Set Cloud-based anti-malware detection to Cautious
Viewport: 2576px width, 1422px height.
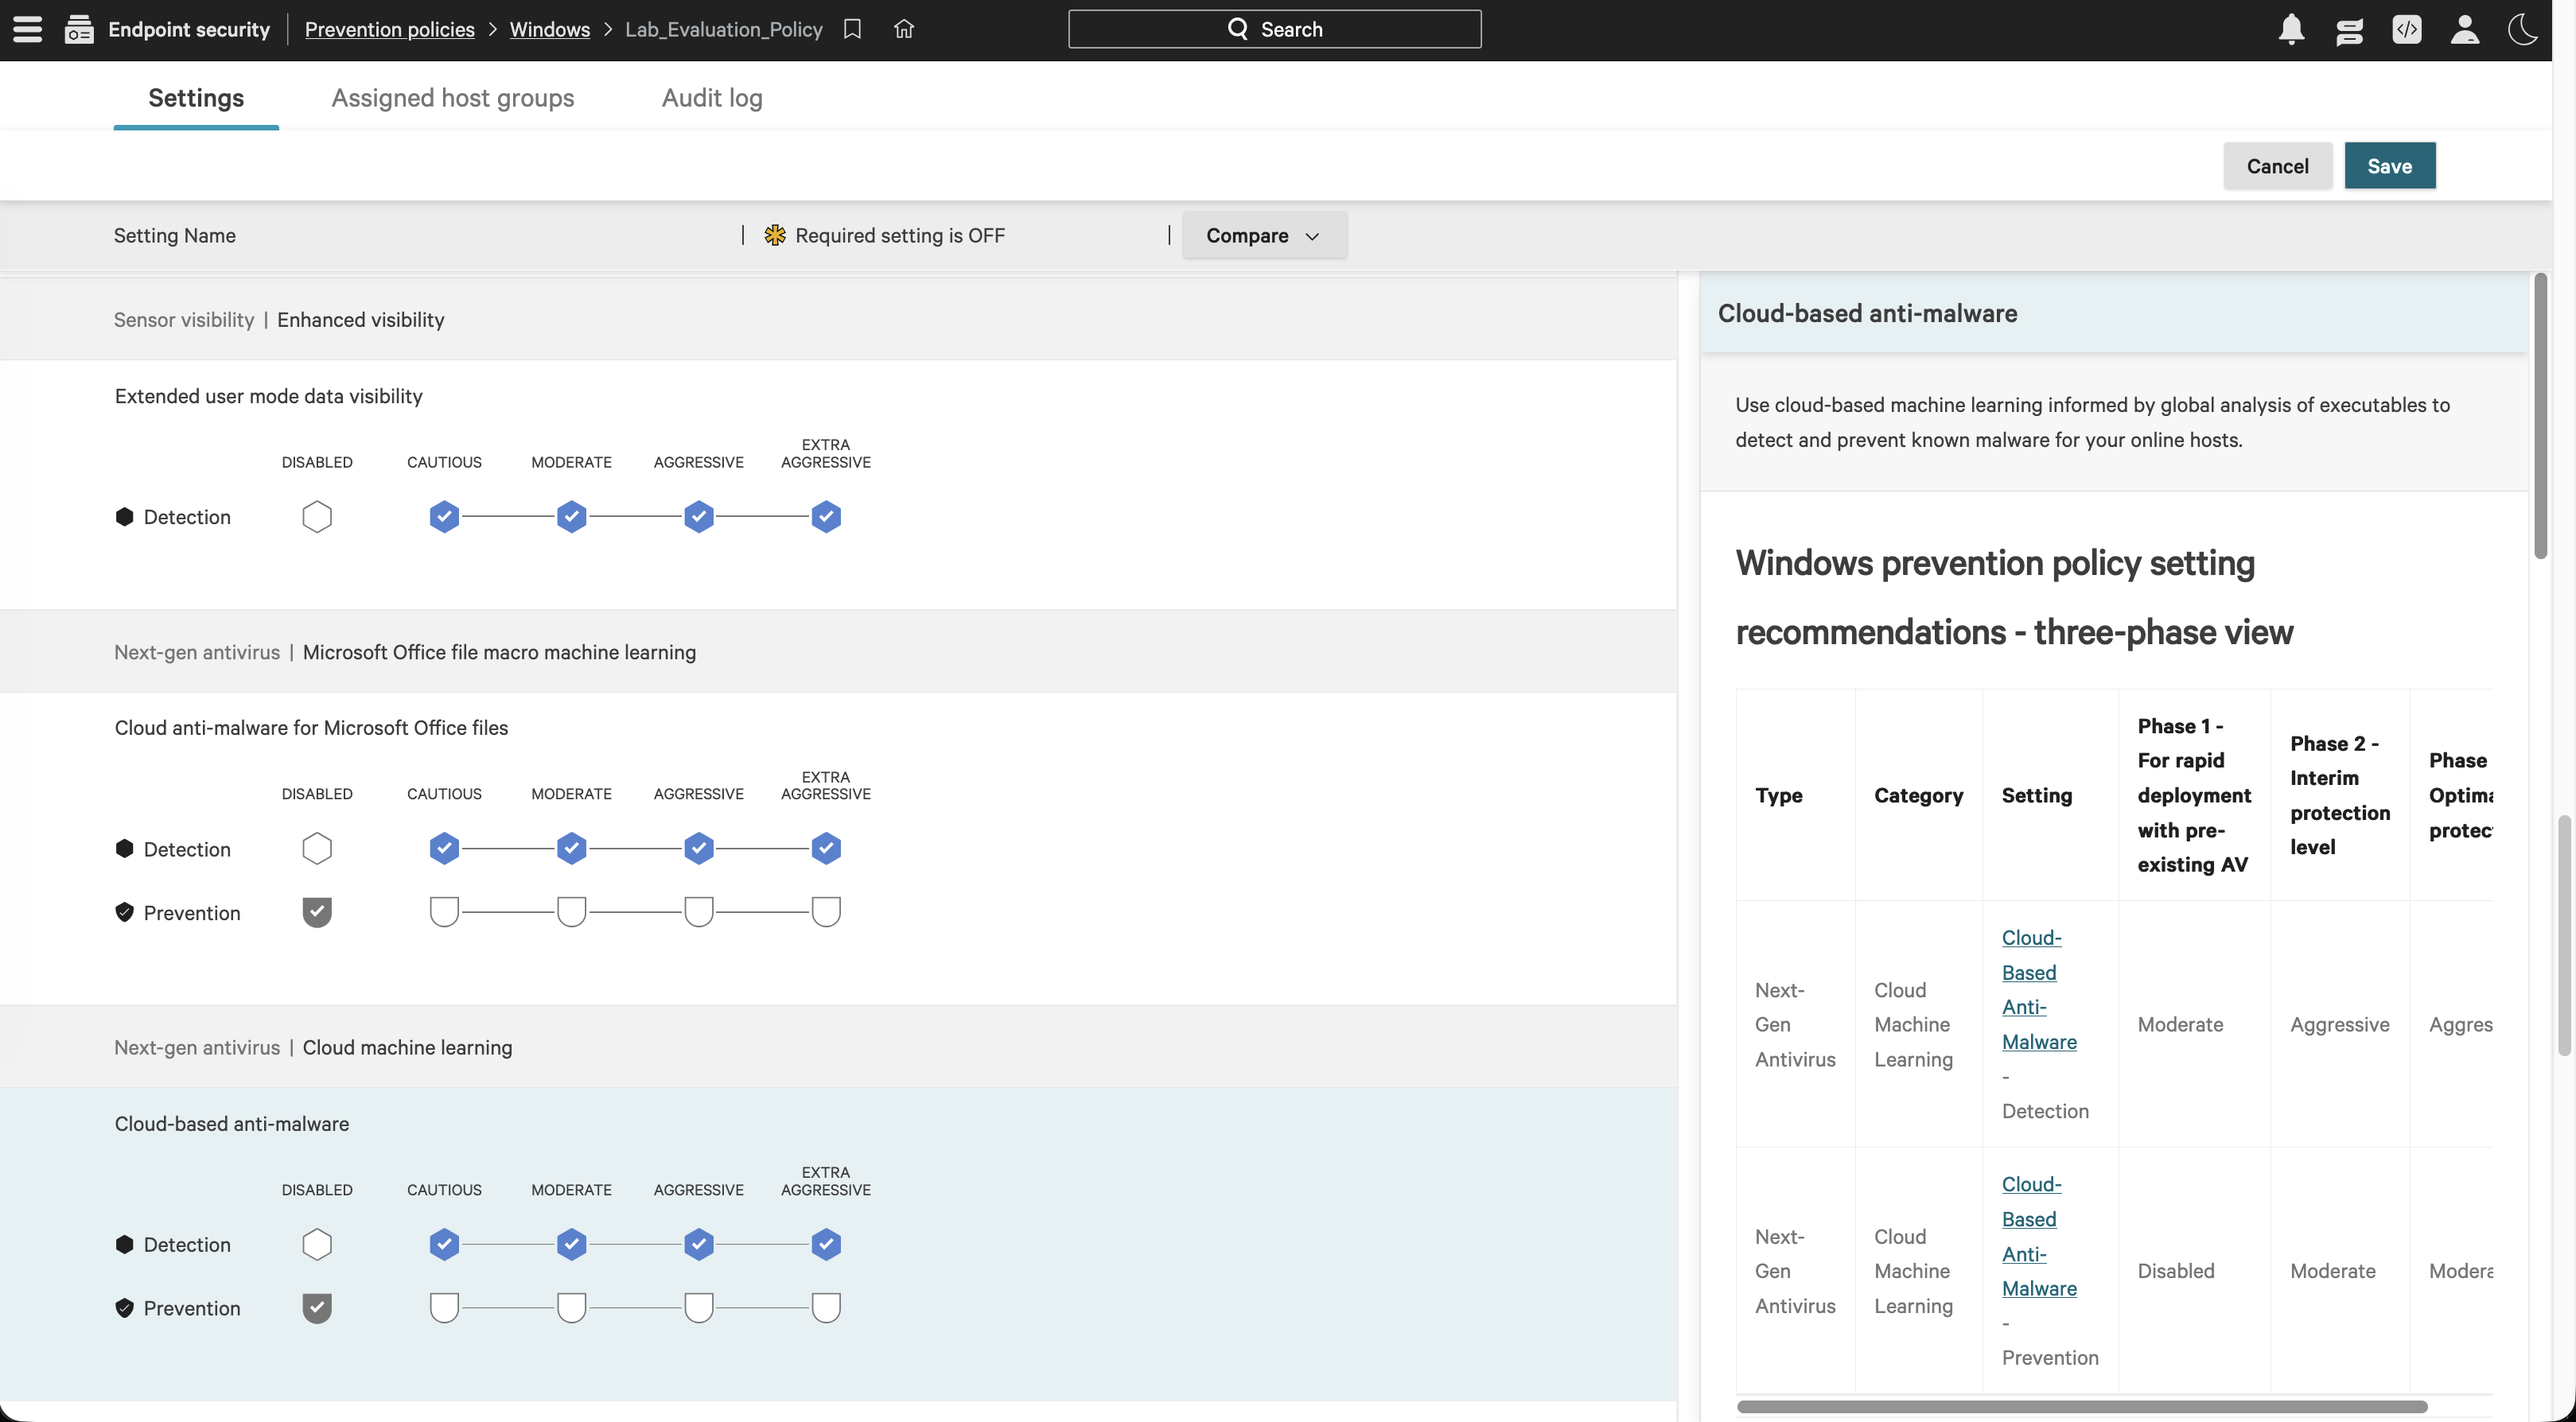(x=444, y=1245)
